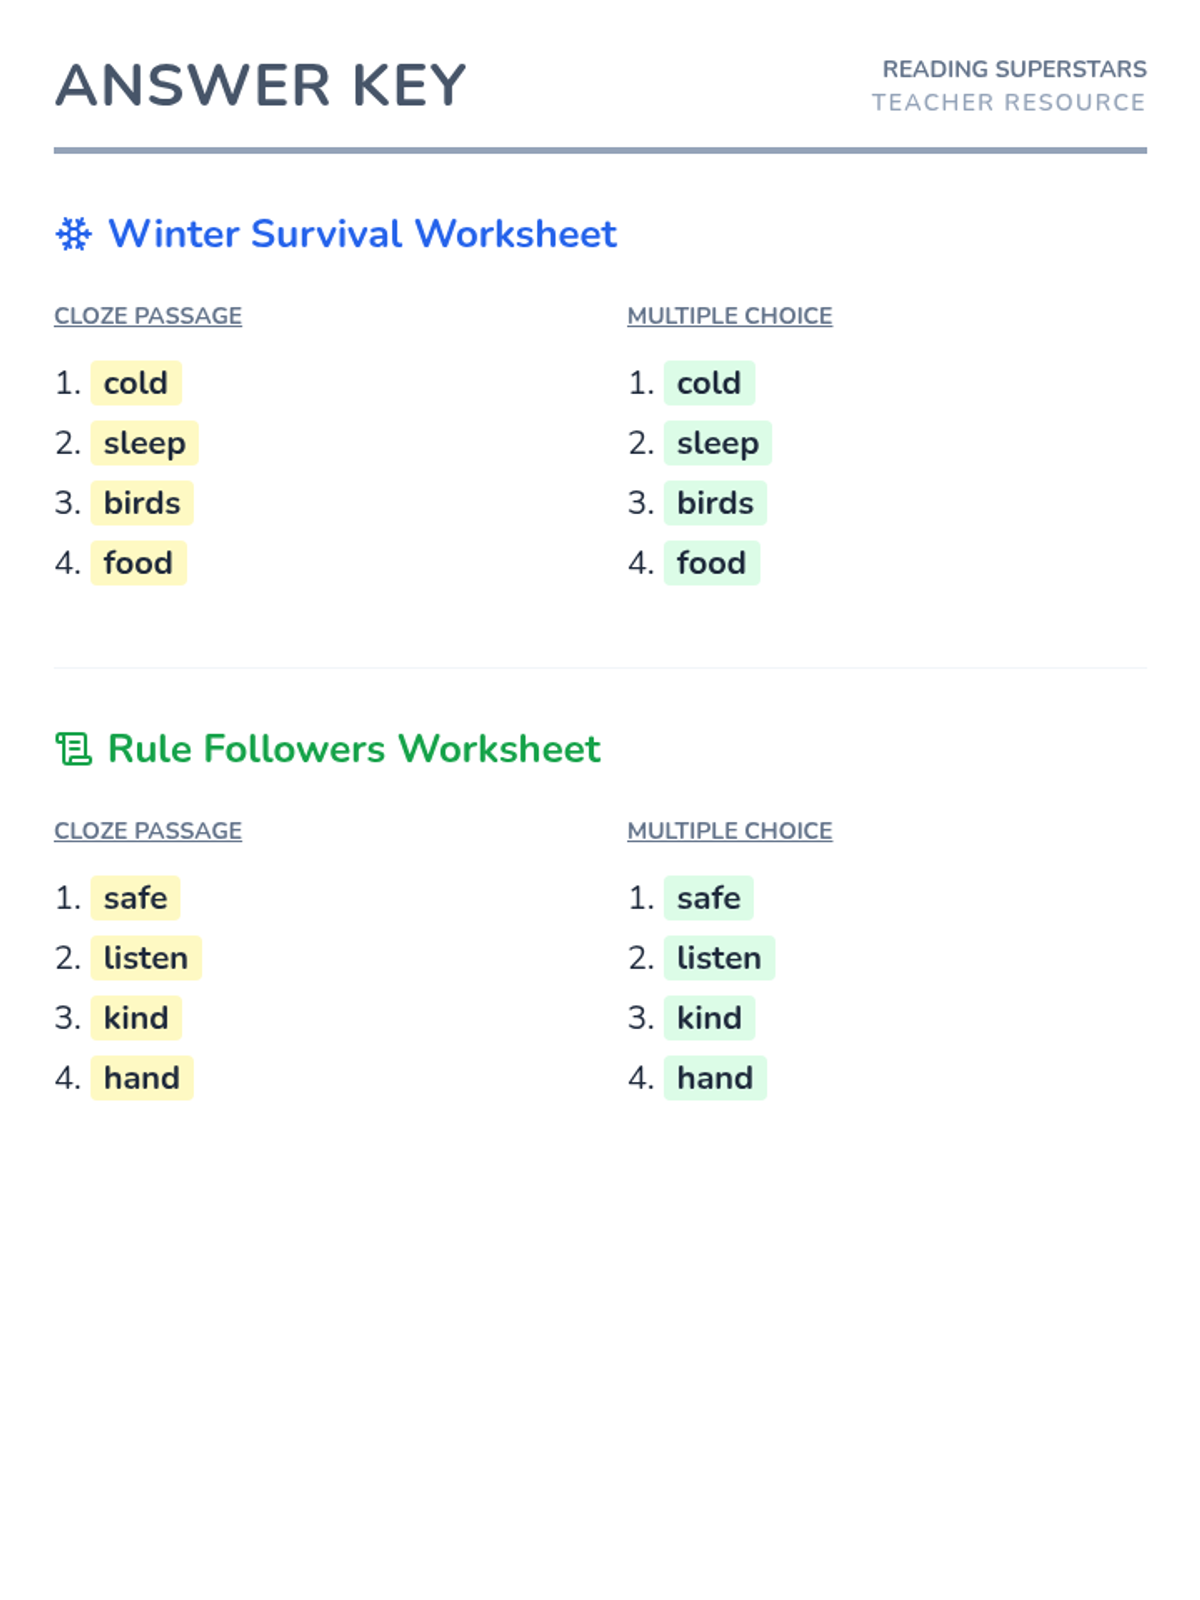This screenshot has width=1200, height=1600.
Task: Click the scroll icon beside Rule Followers
Action: (x=74, y=749)
